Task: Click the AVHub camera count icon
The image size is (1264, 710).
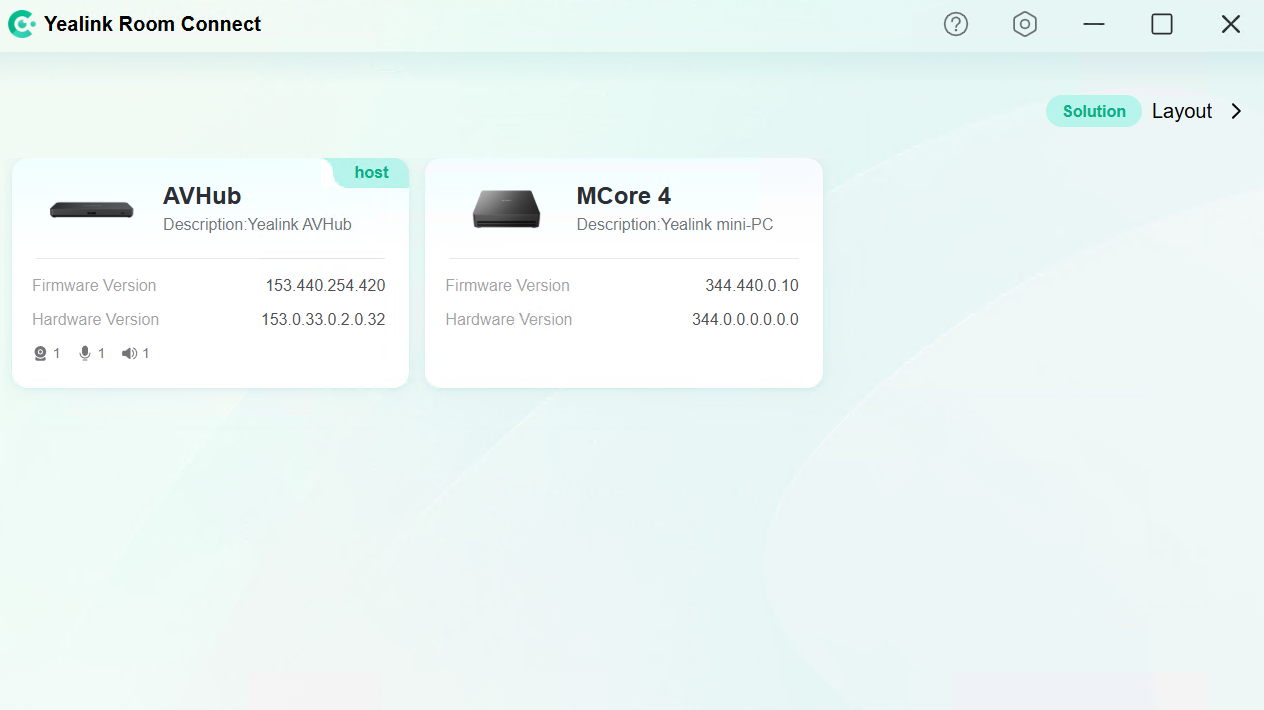Action: click(40, 353)
